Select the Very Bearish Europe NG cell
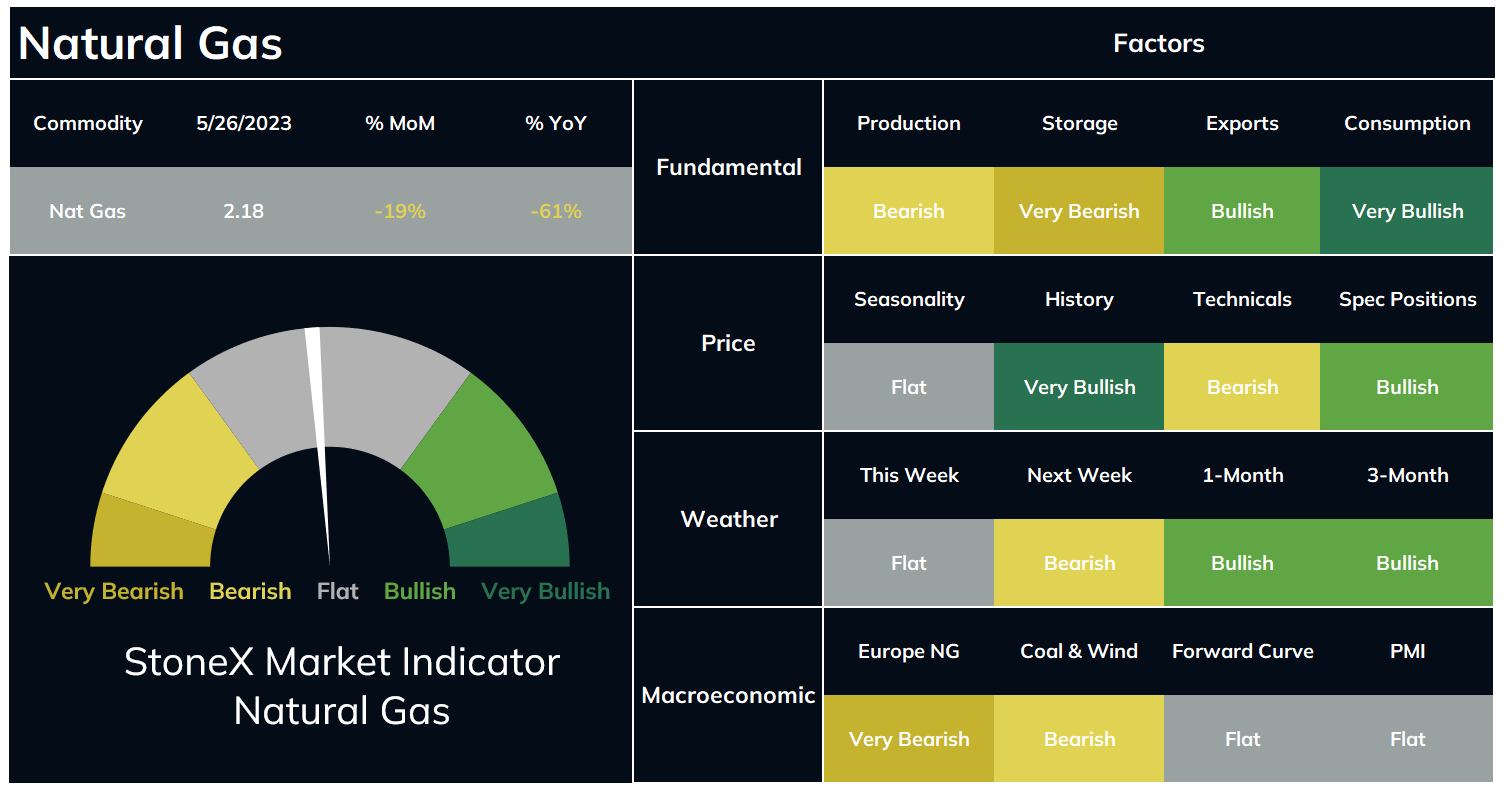The image size is (1505, 789). (x=909, y=739)
